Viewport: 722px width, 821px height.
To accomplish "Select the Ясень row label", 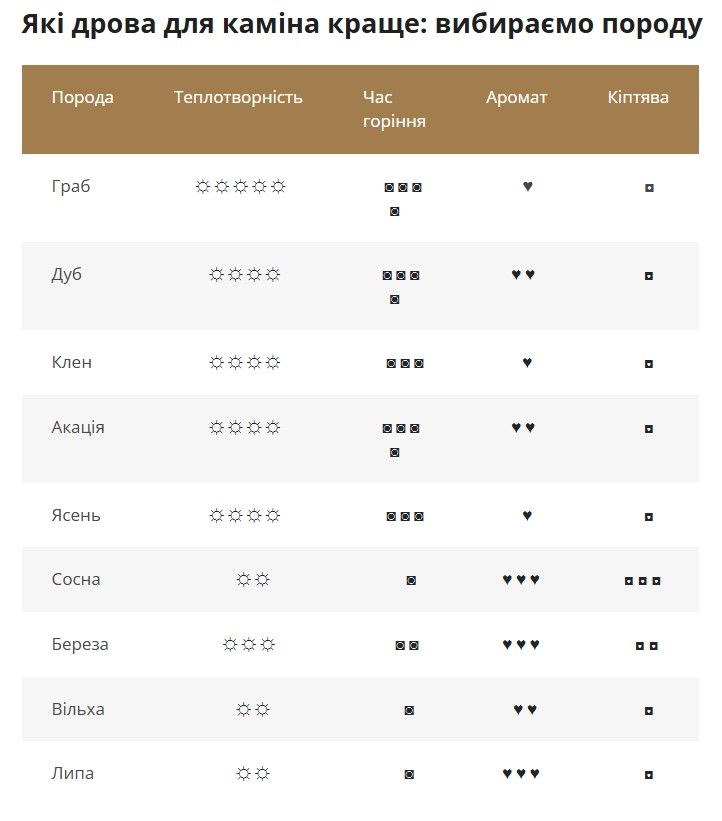I will coord(76,515).
